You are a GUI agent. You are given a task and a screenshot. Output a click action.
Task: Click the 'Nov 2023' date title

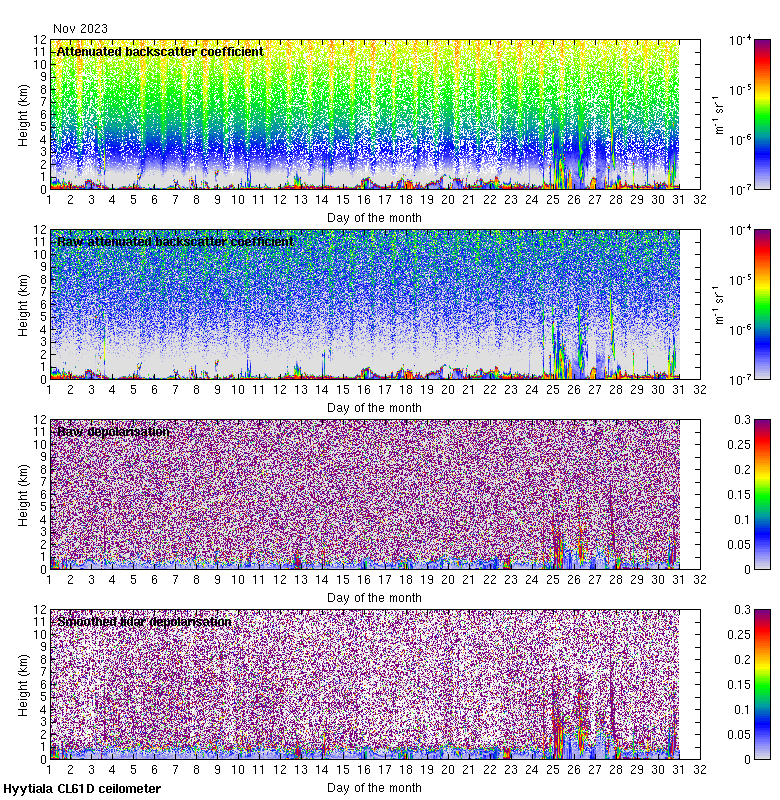[x=80, y=29]
